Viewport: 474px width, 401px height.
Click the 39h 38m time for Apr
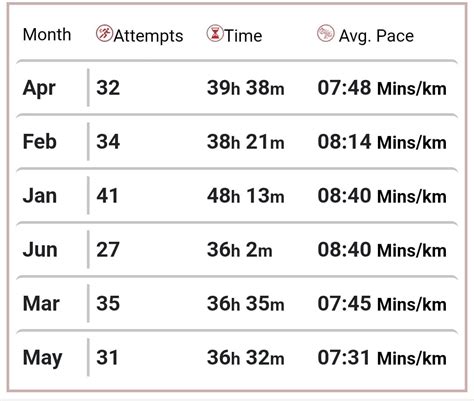[x=246, y=88]
